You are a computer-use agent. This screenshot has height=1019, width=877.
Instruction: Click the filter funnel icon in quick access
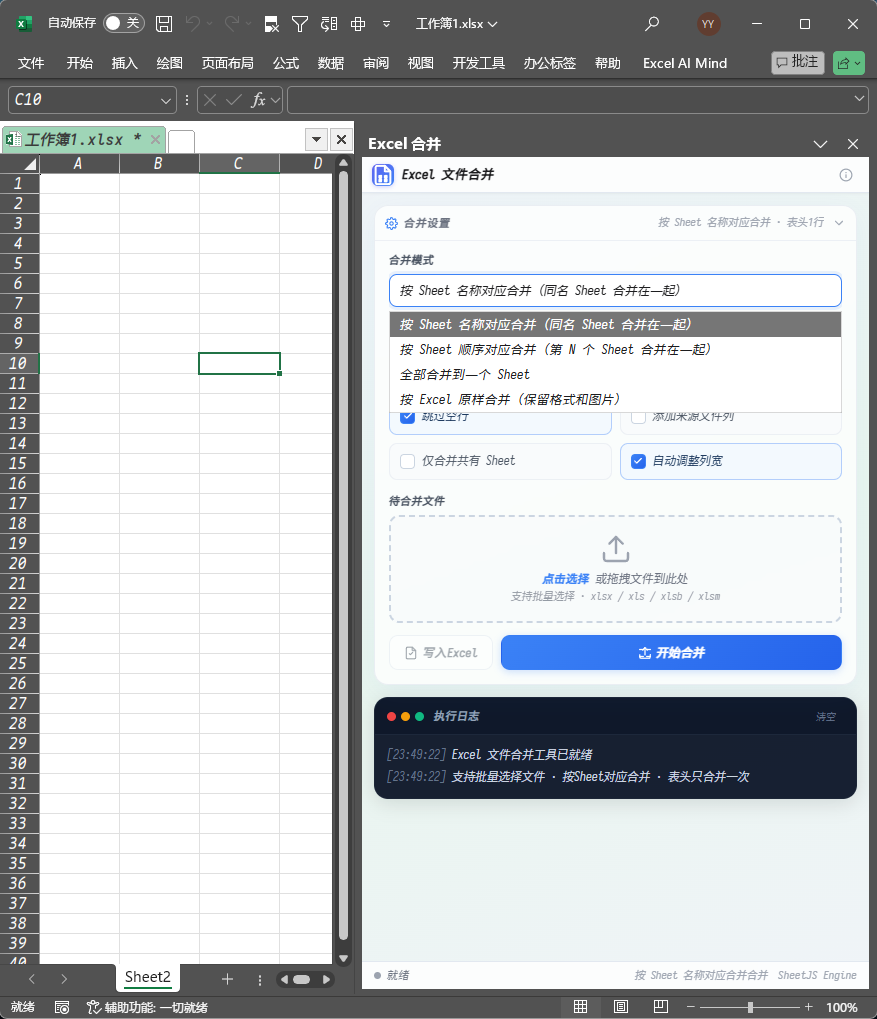point(300,24)
